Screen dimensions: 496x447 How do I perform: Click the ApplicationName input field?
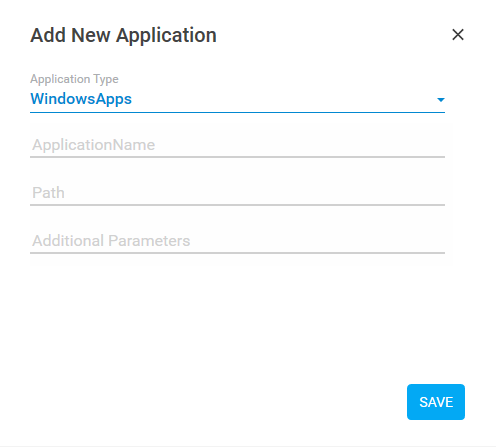237,145
